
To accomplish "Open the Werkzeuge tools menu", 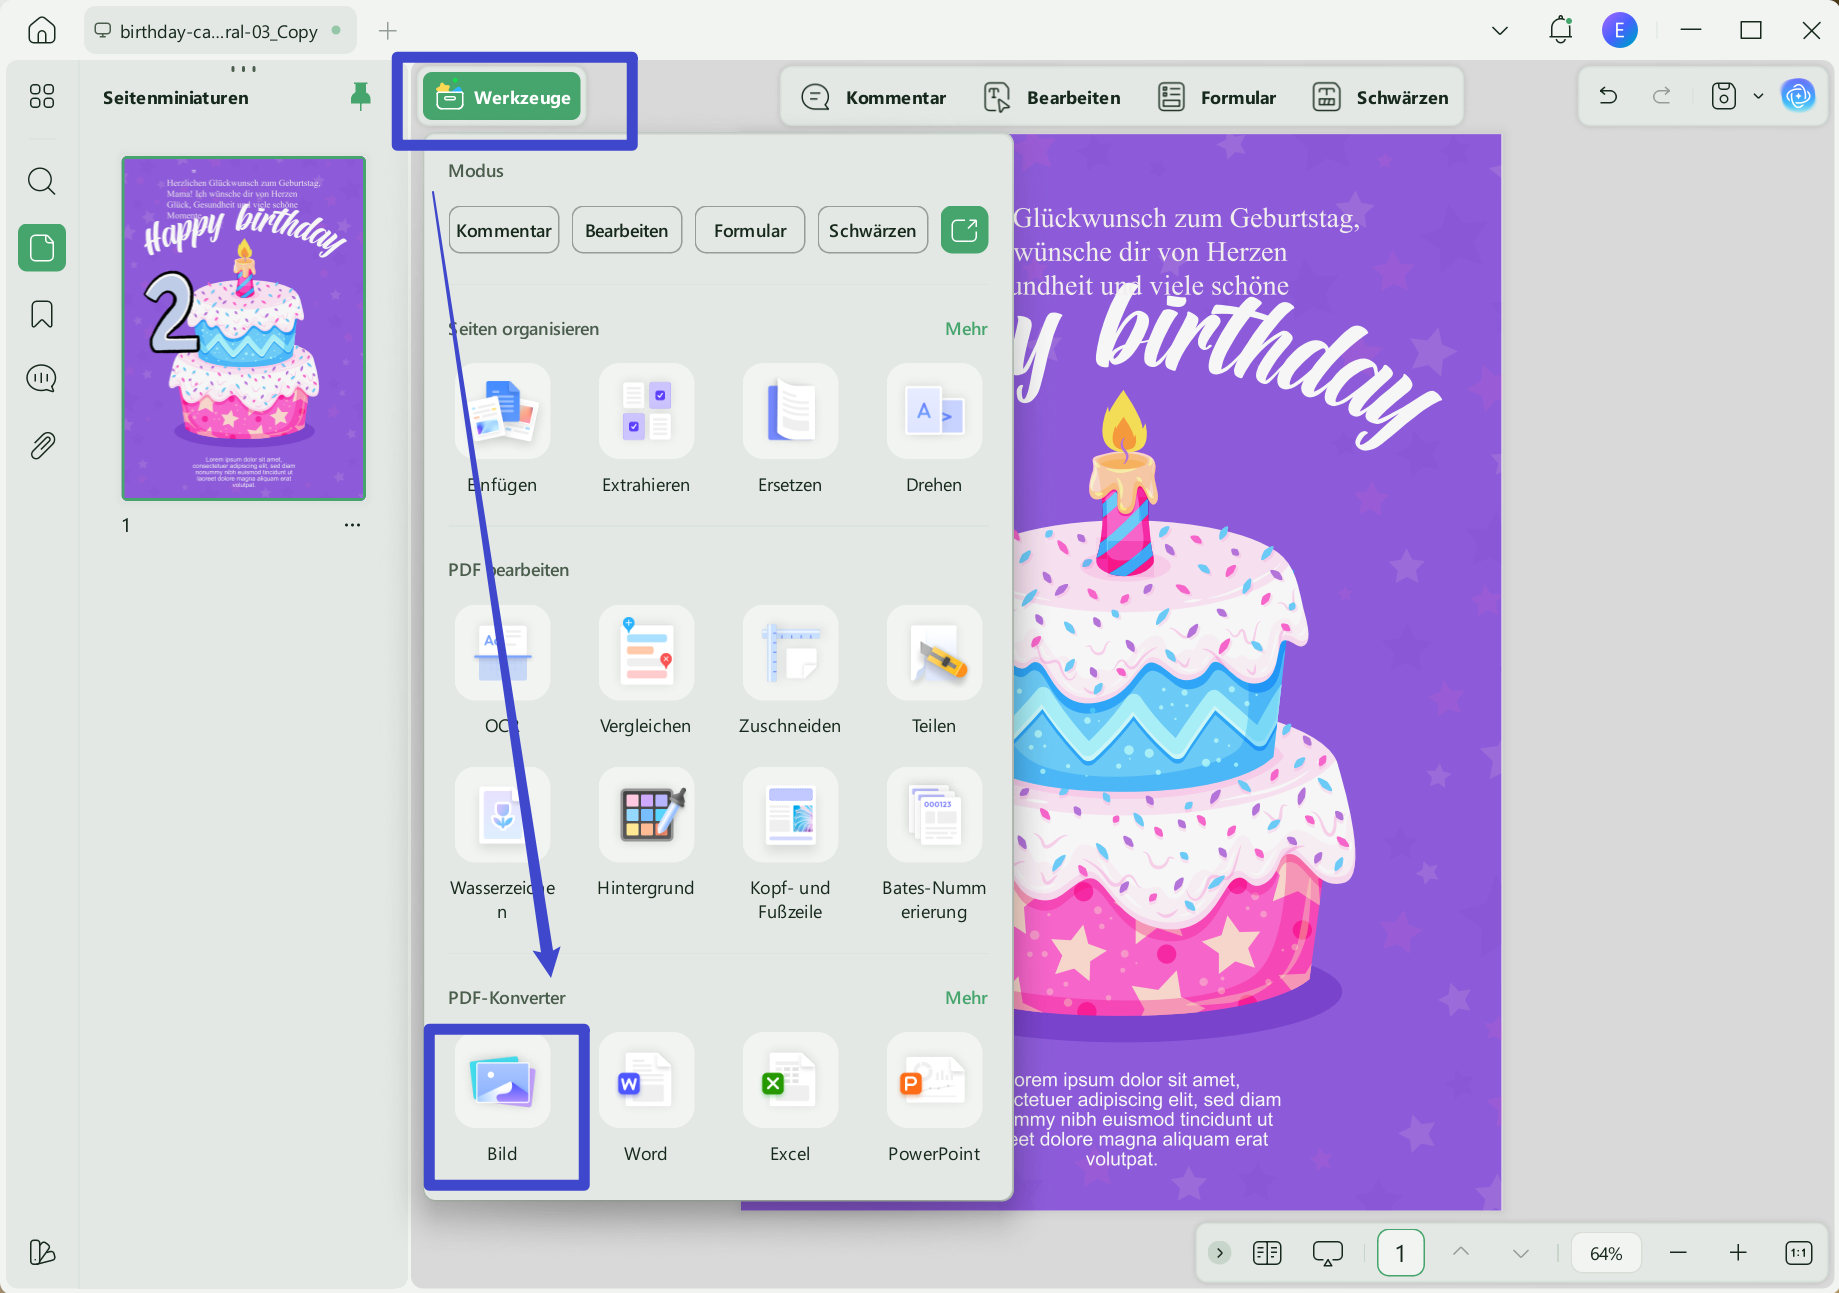I will tap(502, 97).
